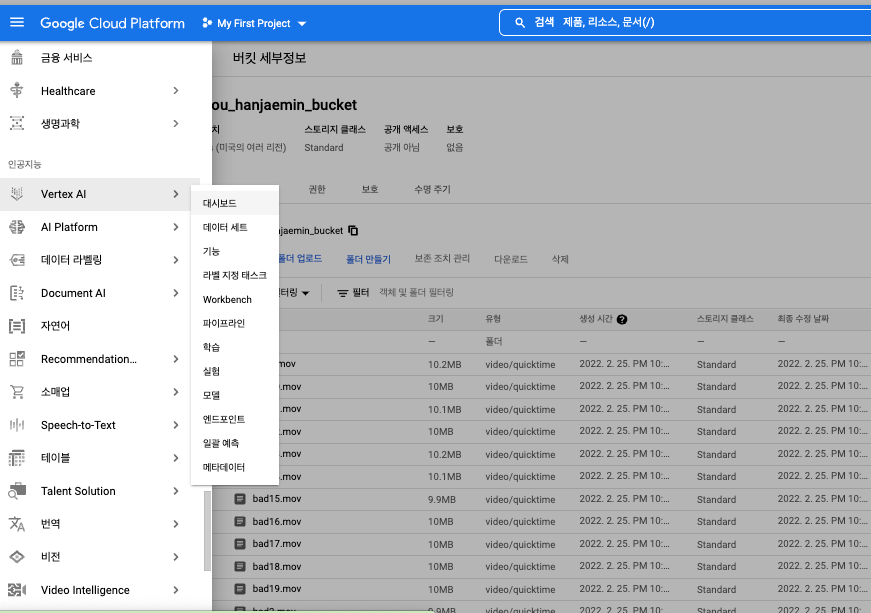Expand the Speech-to-Text submenu chevron
This screenshot has width=871, height=613.
[x=176, y=425]
